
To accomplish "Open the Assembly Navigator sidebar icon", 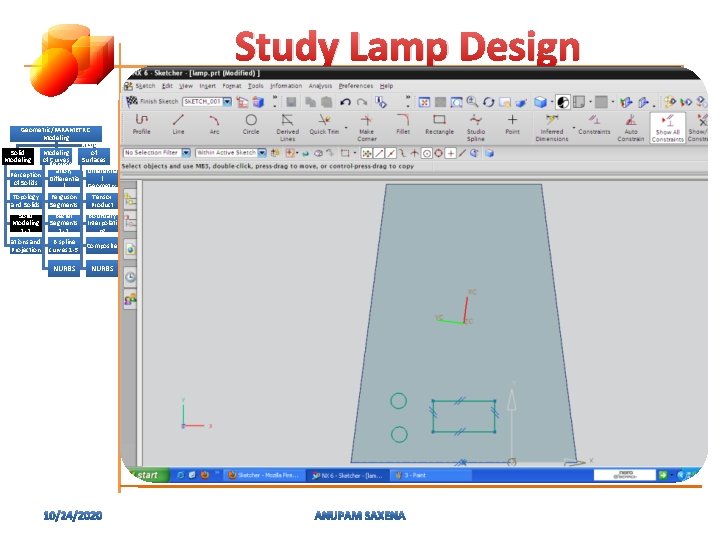I will point(130,200).
